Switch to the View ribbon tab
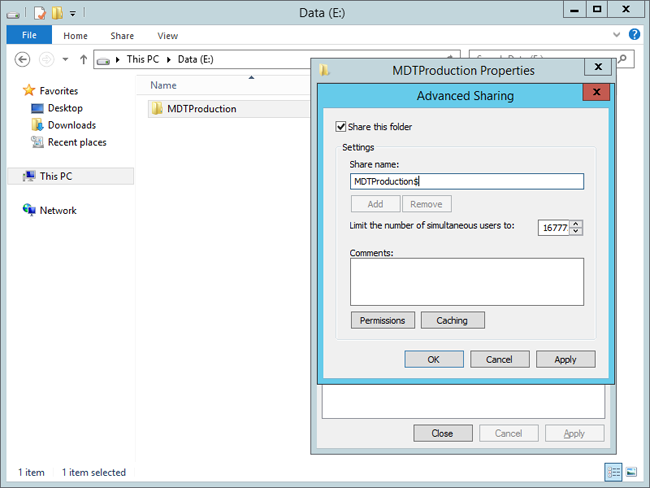Image resolution: width=650 pixels, height=488 pixels. click(167, 36)
